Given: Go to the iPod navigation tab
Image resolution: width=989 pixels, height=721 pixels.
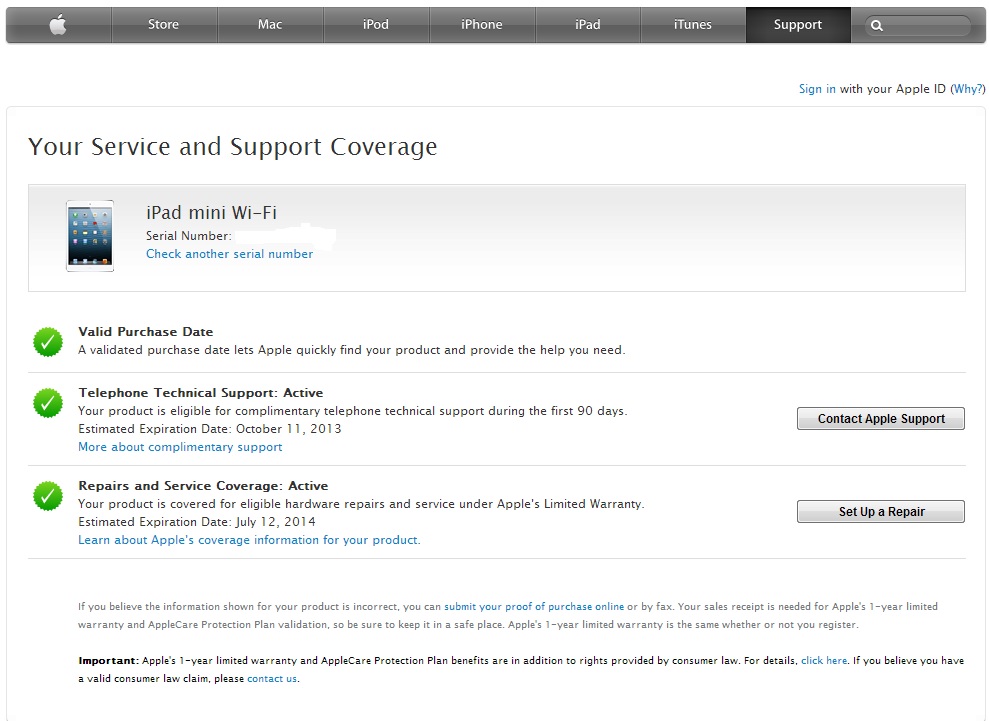Looking at the screenshot, I should [376, 25].
